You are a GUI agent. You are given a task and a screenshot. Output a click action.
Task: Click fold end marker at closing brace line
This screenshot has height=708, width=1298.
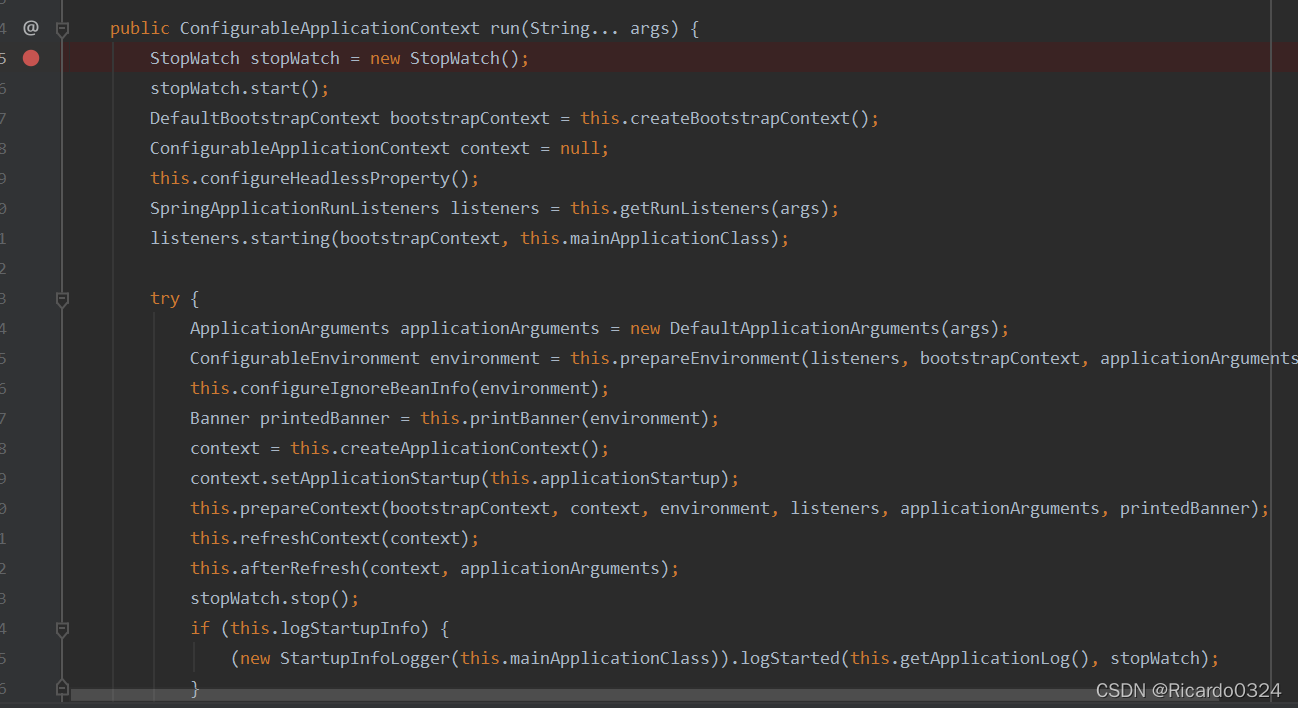62,687
